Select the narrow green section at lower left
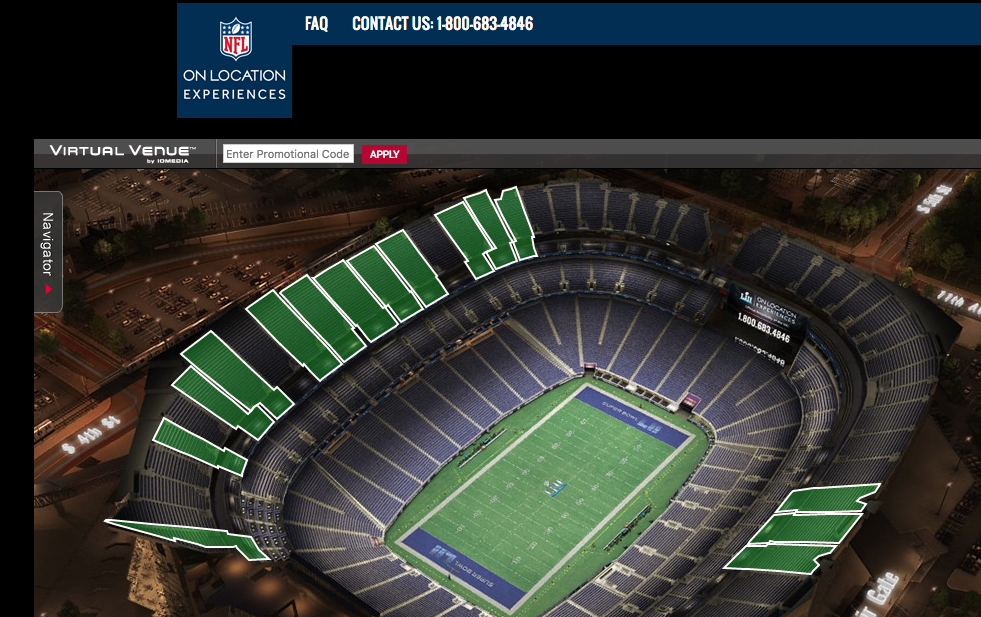 click(188, 537)
